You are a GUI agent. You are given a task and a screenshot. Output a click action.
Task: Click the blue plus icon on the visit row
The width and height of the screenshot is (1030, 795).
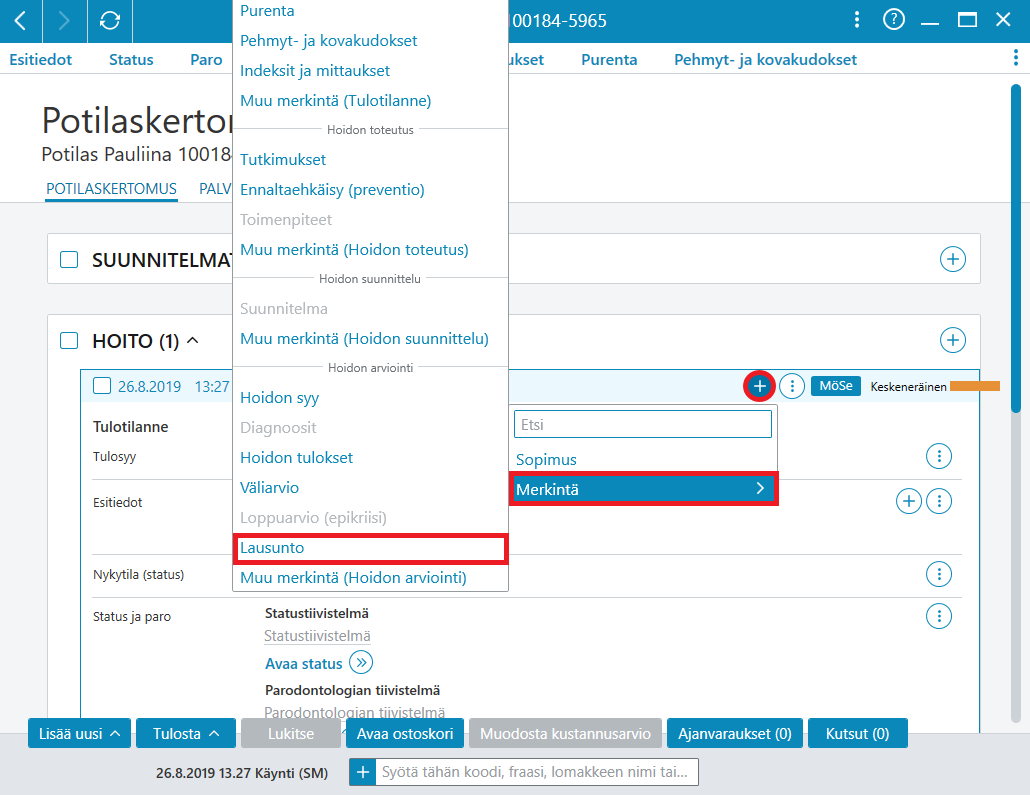click(x=759, y=386)
